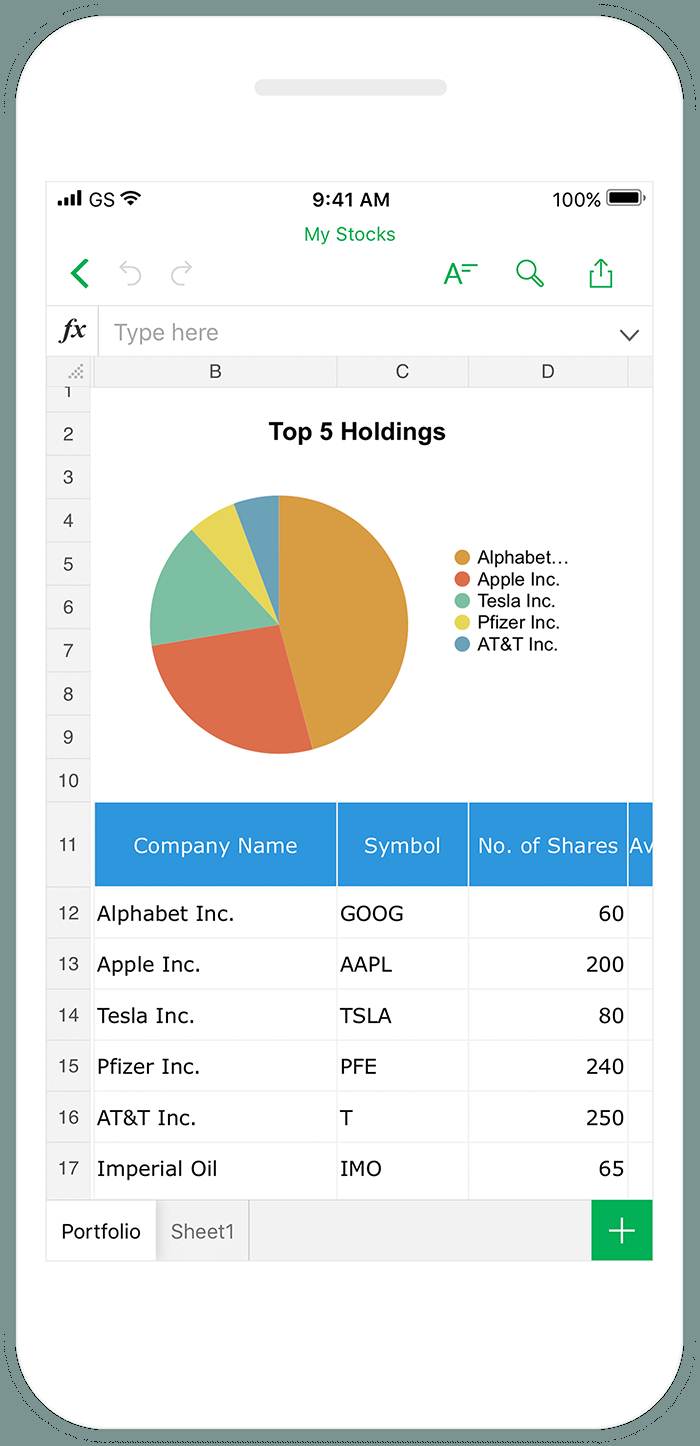Expand the formula bar with the chevron

point(630,334)
